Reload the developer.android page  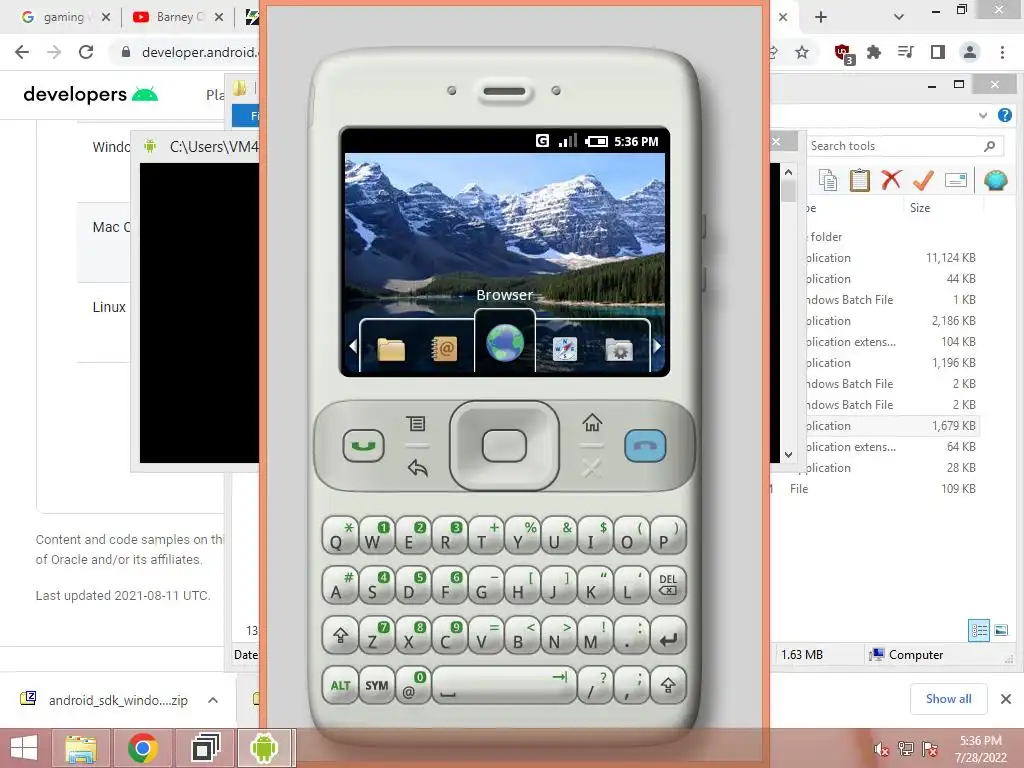click(x=86, y=52)
